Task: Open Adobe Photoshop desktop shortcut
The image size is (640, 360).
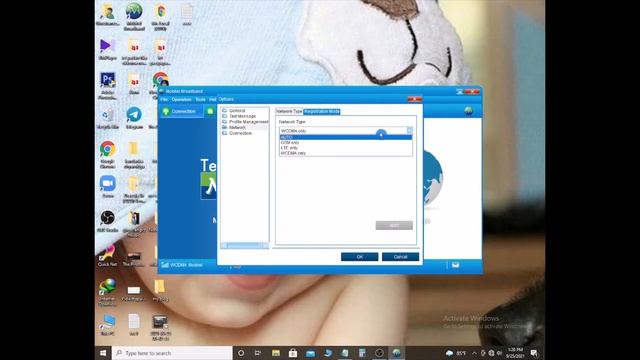Action: click(x=108, y=86)
